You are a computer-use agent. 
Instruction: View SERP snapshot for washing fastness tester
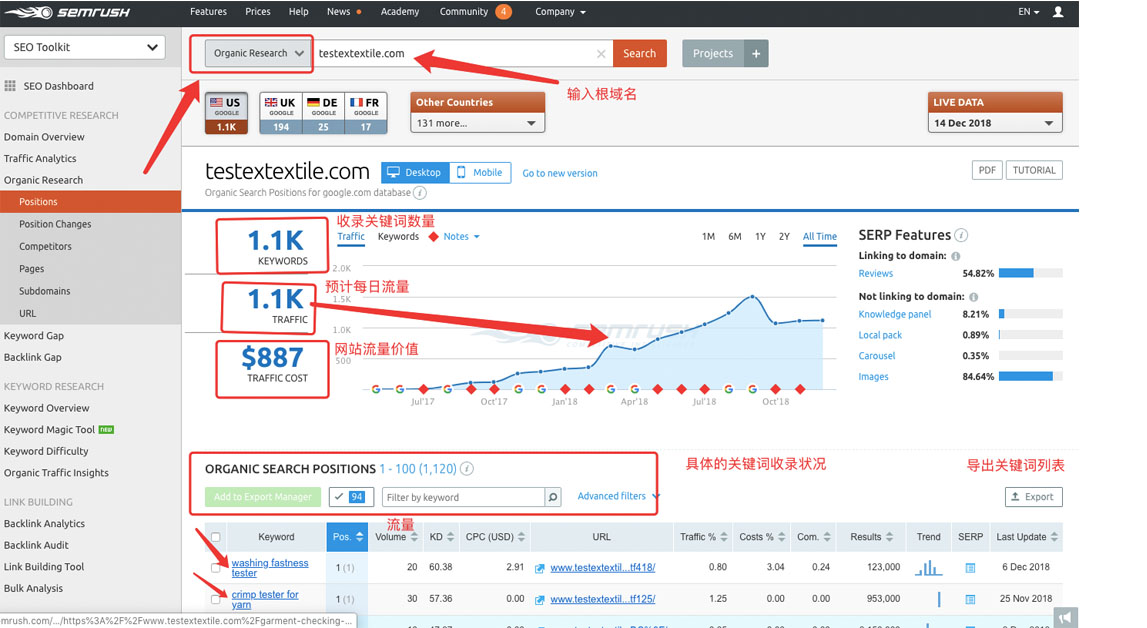click(970, 567)
